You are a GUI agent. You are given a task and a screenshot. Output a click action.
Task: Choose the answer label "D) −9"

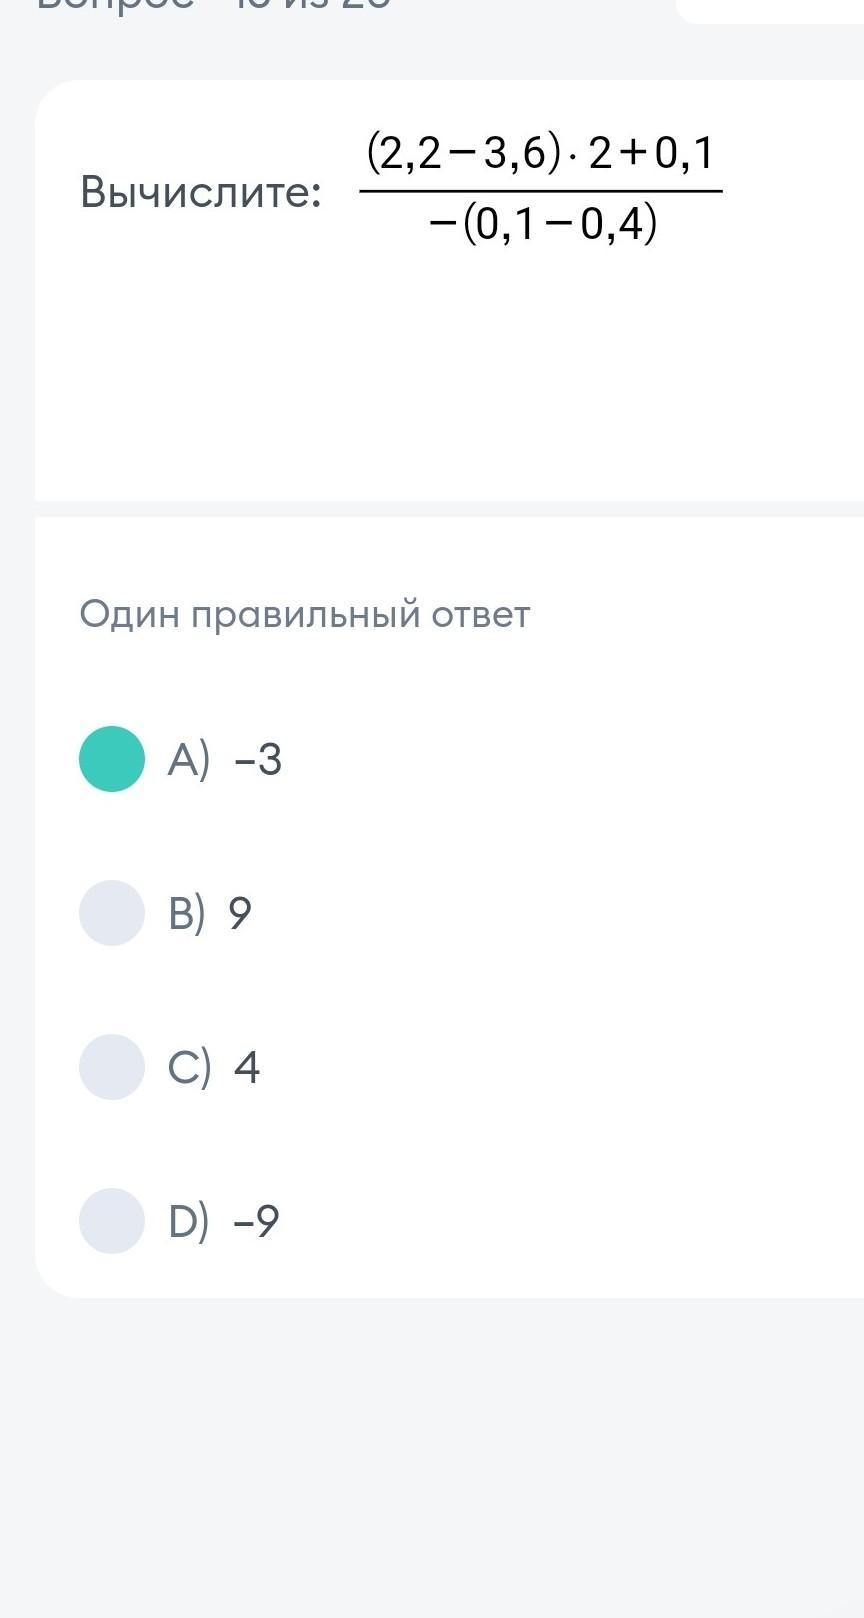(x=224, y=1222)
